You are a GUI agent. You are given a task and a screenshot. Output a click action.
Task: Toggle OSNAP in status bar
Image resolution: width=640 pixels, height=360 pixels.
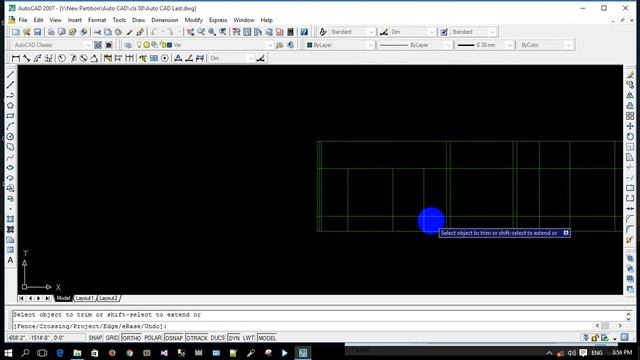[x=174, y=338]
